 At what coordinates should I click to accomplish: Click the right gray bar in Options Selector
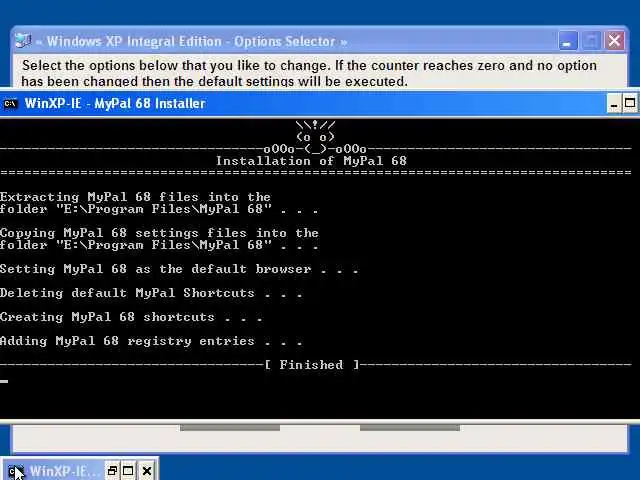(409, 427)
